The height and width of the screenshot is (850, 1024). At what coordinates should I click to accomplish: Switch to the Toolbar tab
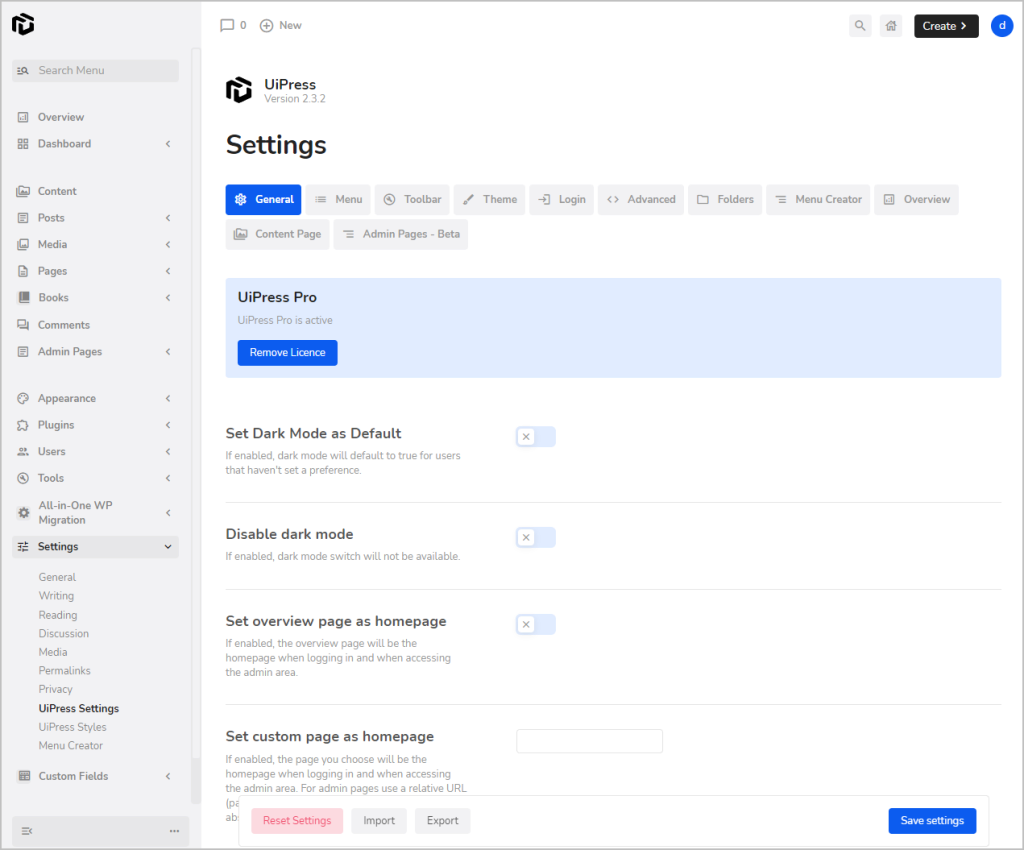click(x=412, y=200)
